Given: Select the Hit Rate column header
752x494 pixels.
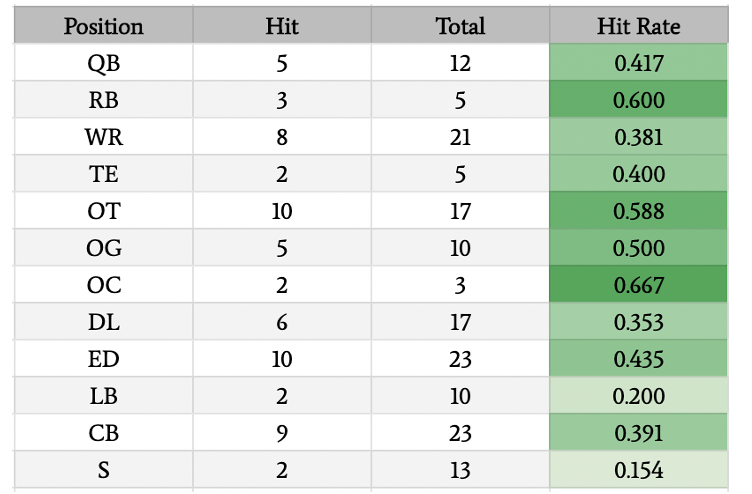Looking at the screenshot, I should [638, 25].
